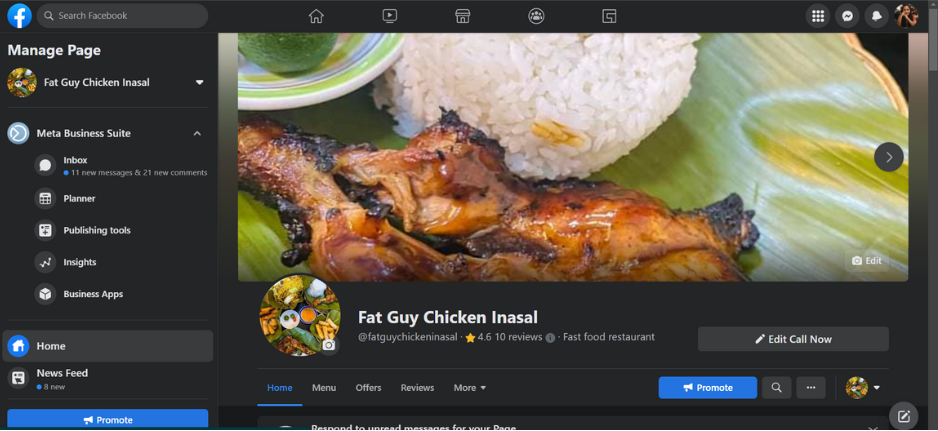Viewport: 938px width, 431px height.
Task: Click the next cover photo arrow
Action: tap(889, 157)
